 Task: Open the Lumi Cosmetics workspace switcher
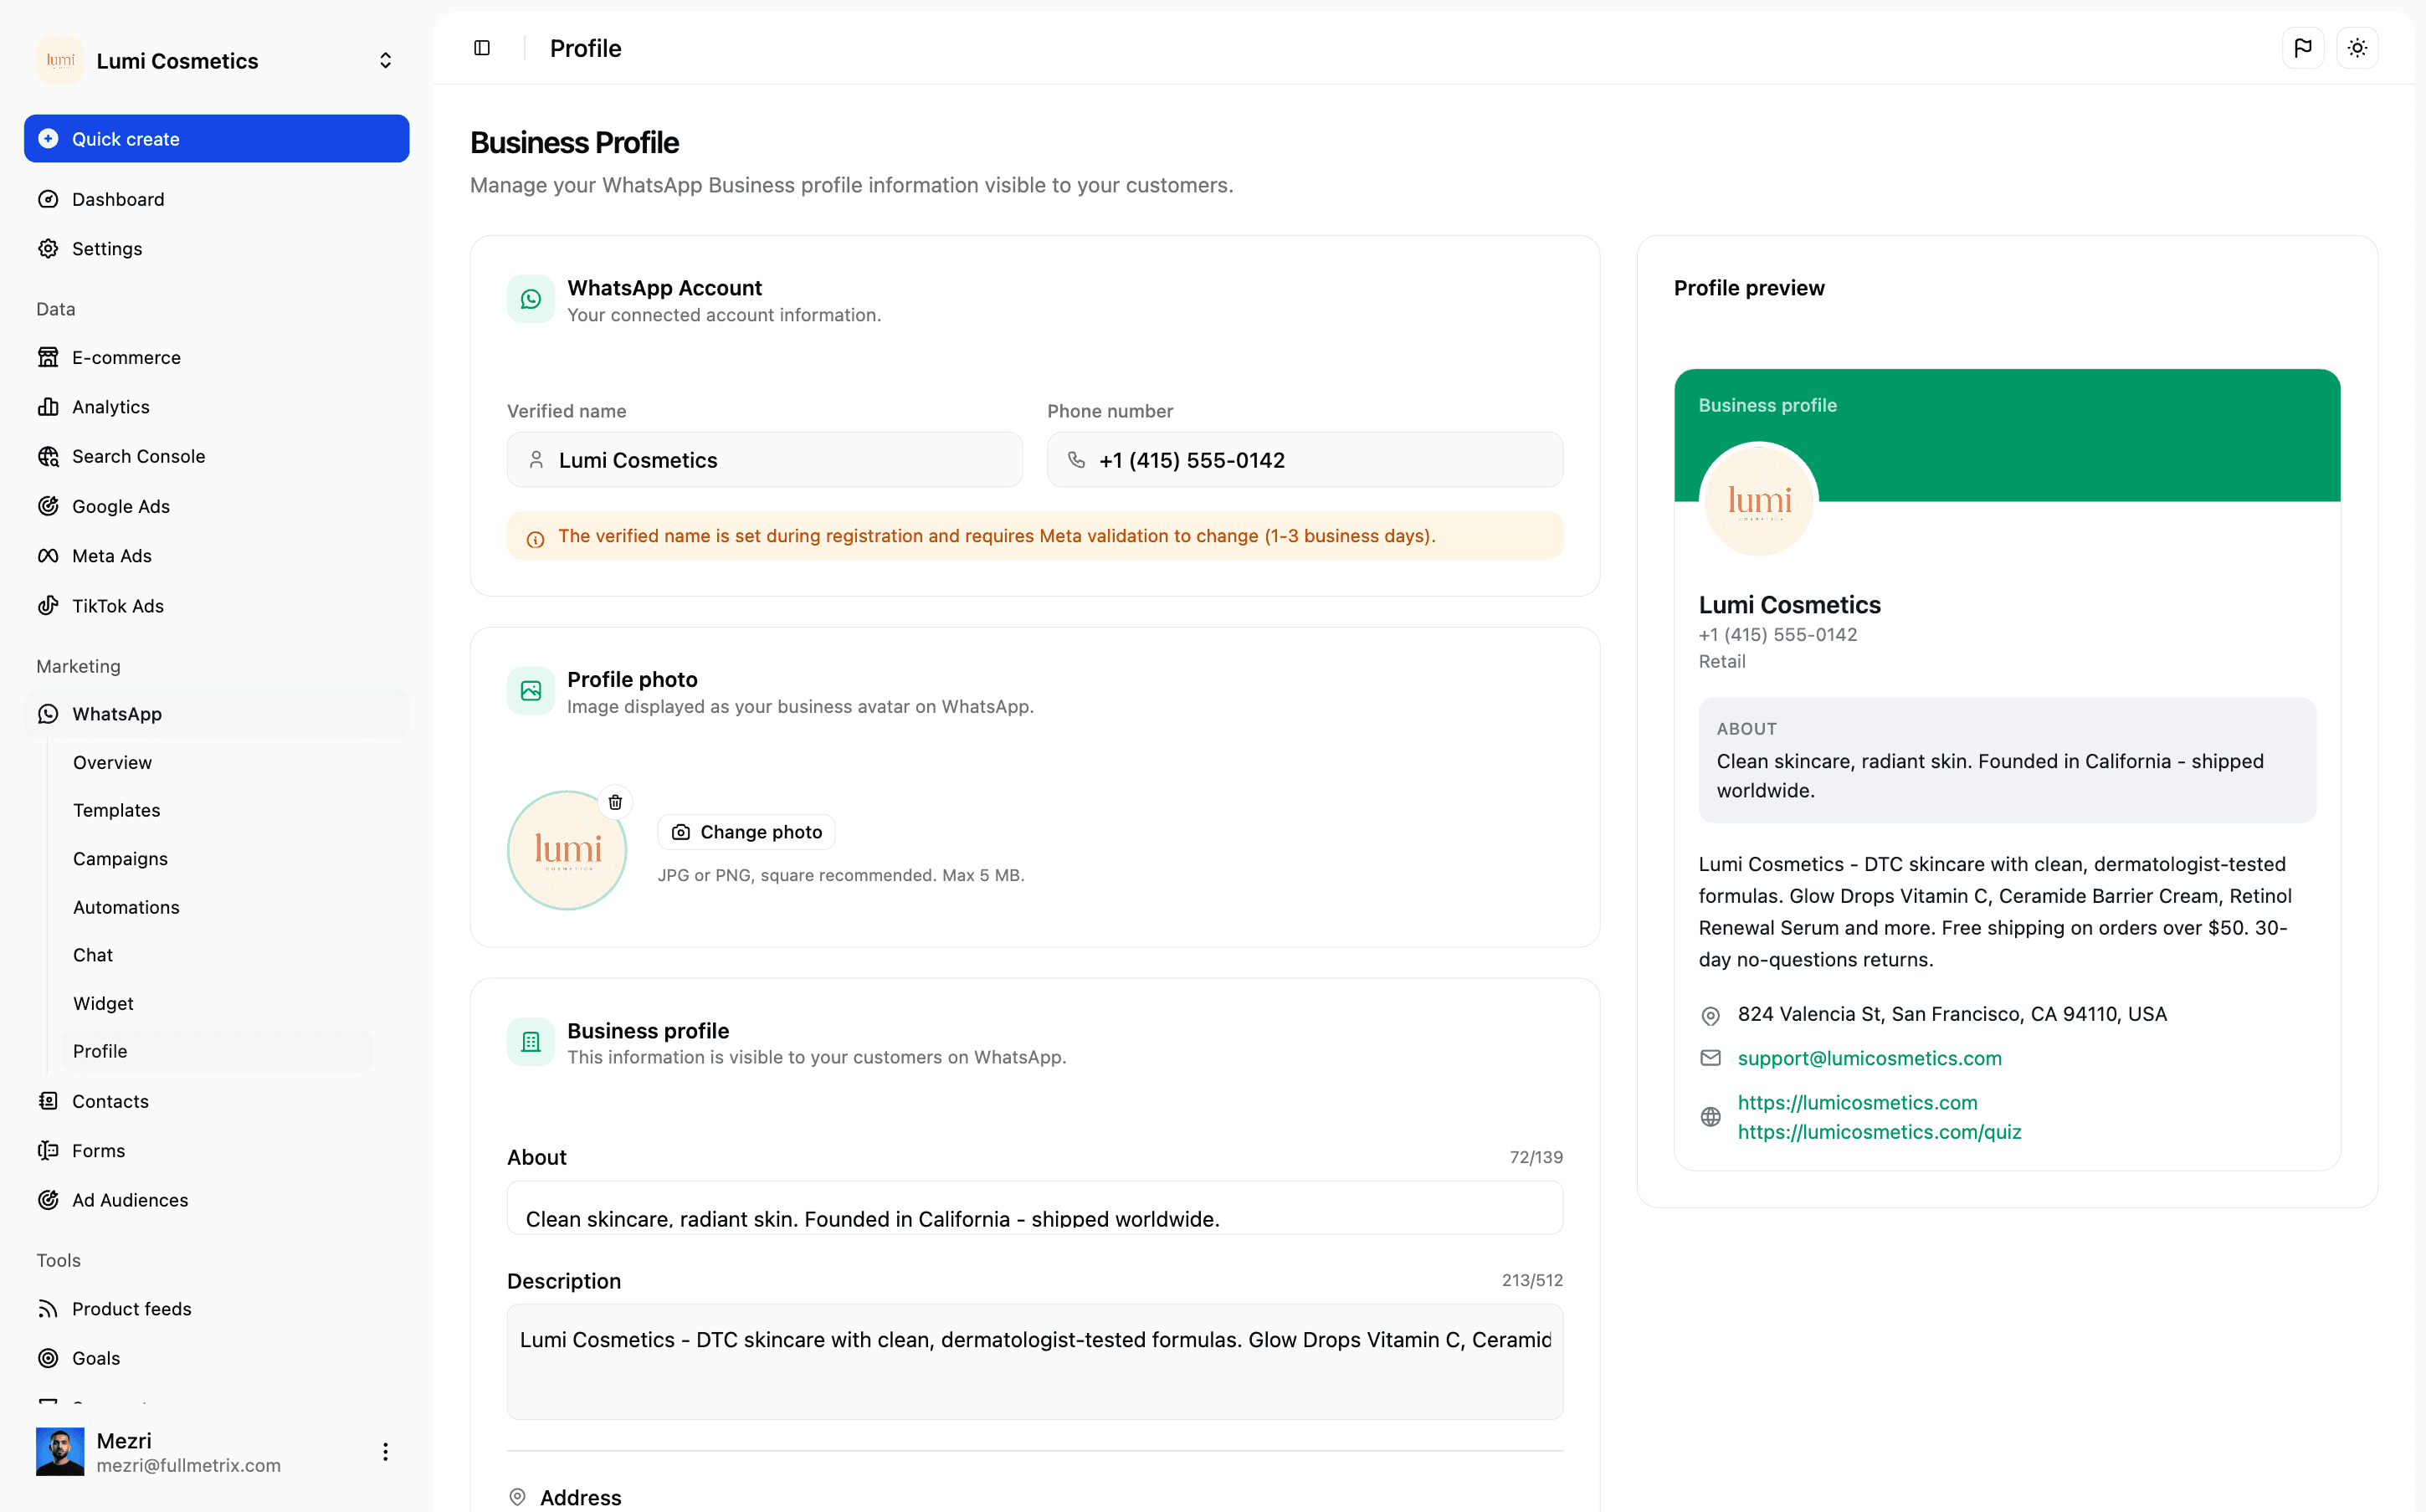coord(217,61)
